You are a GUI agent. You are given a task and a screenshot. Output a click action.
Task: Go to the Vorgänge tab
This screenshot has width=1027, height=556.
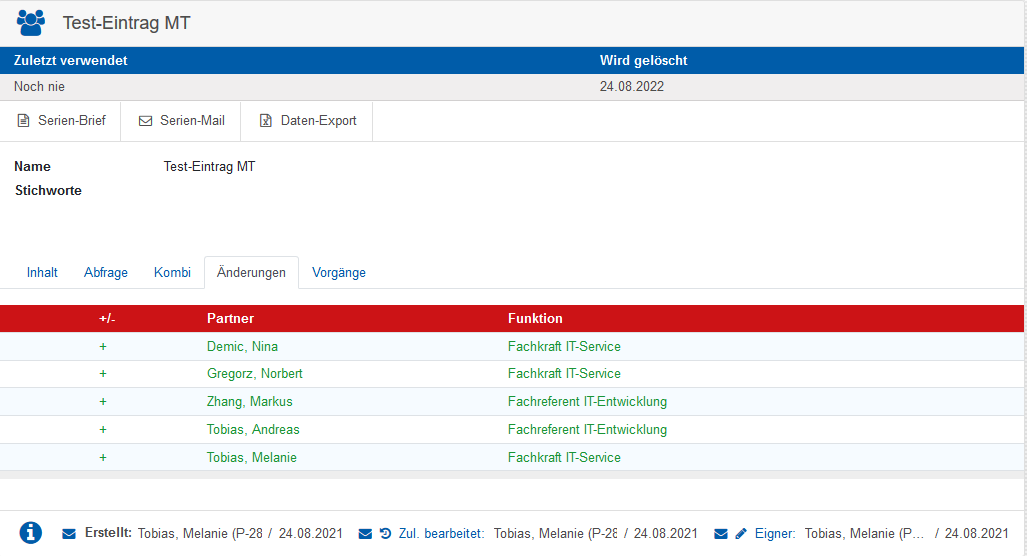[339, 273]
